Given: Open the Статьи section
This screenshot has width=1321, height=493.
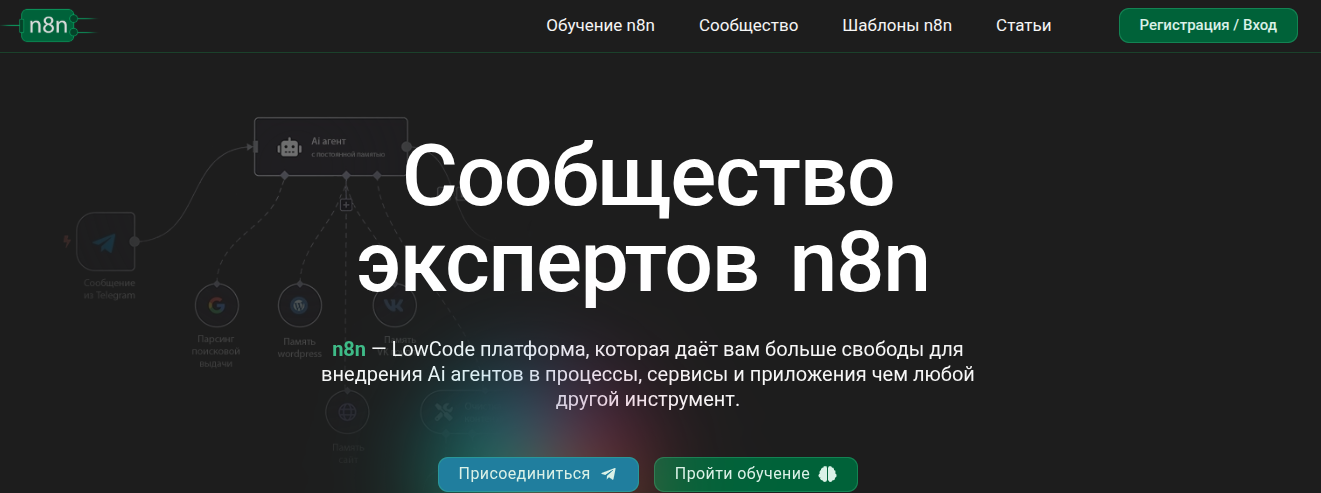Looking at the screenshot, I should click(x=1023, y=26).
